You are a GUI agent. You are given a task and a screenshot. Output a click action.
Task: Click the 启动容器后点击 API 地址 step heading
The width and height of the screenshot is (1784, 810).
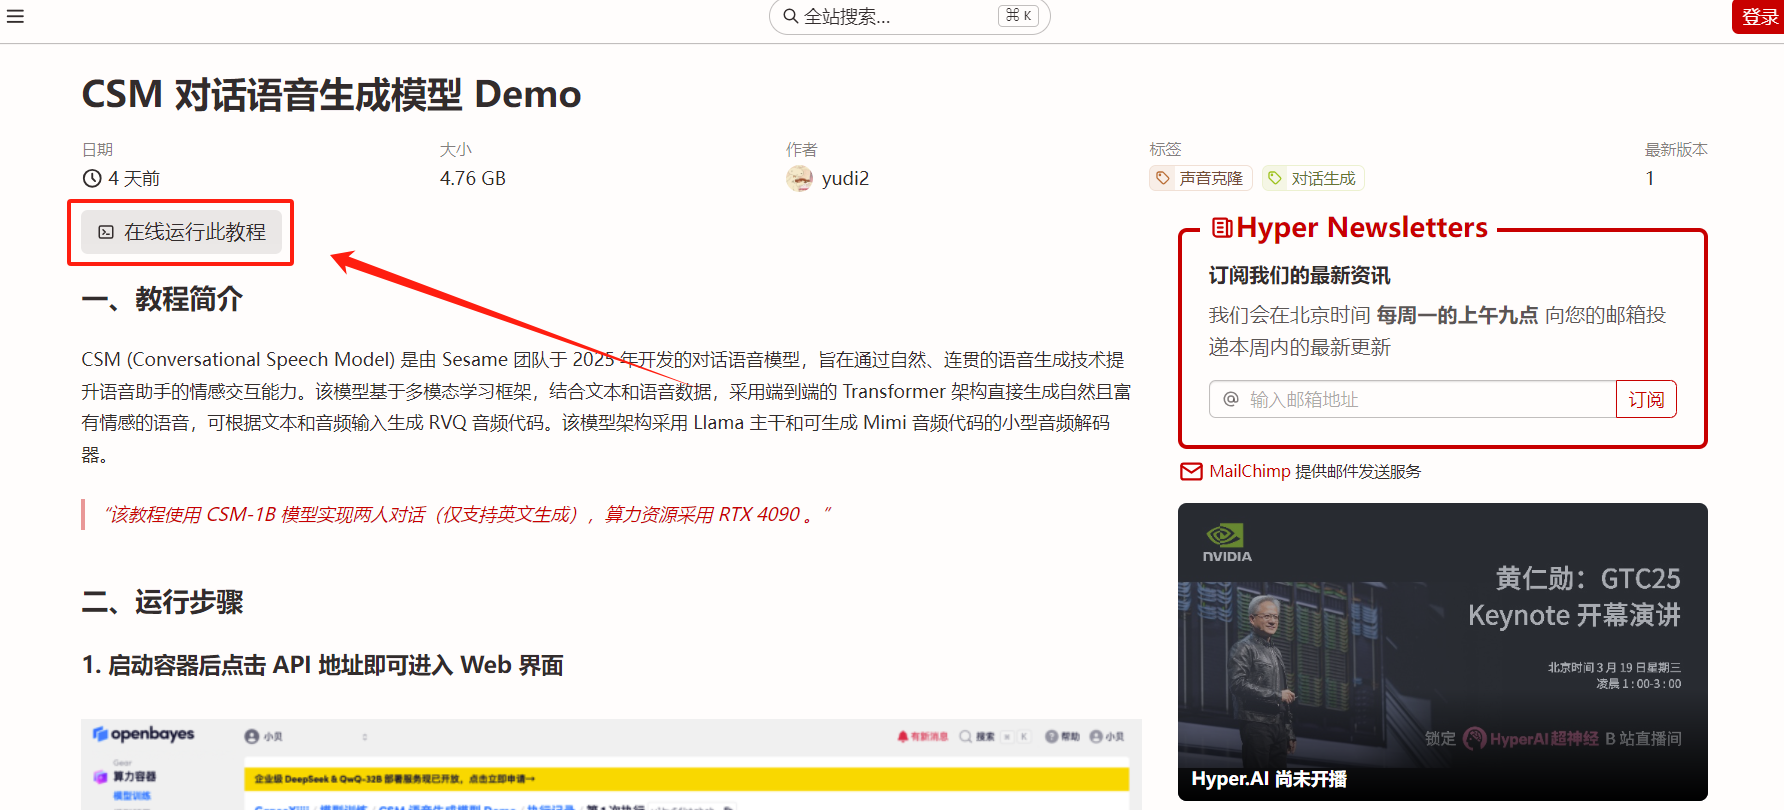point(322,665)
